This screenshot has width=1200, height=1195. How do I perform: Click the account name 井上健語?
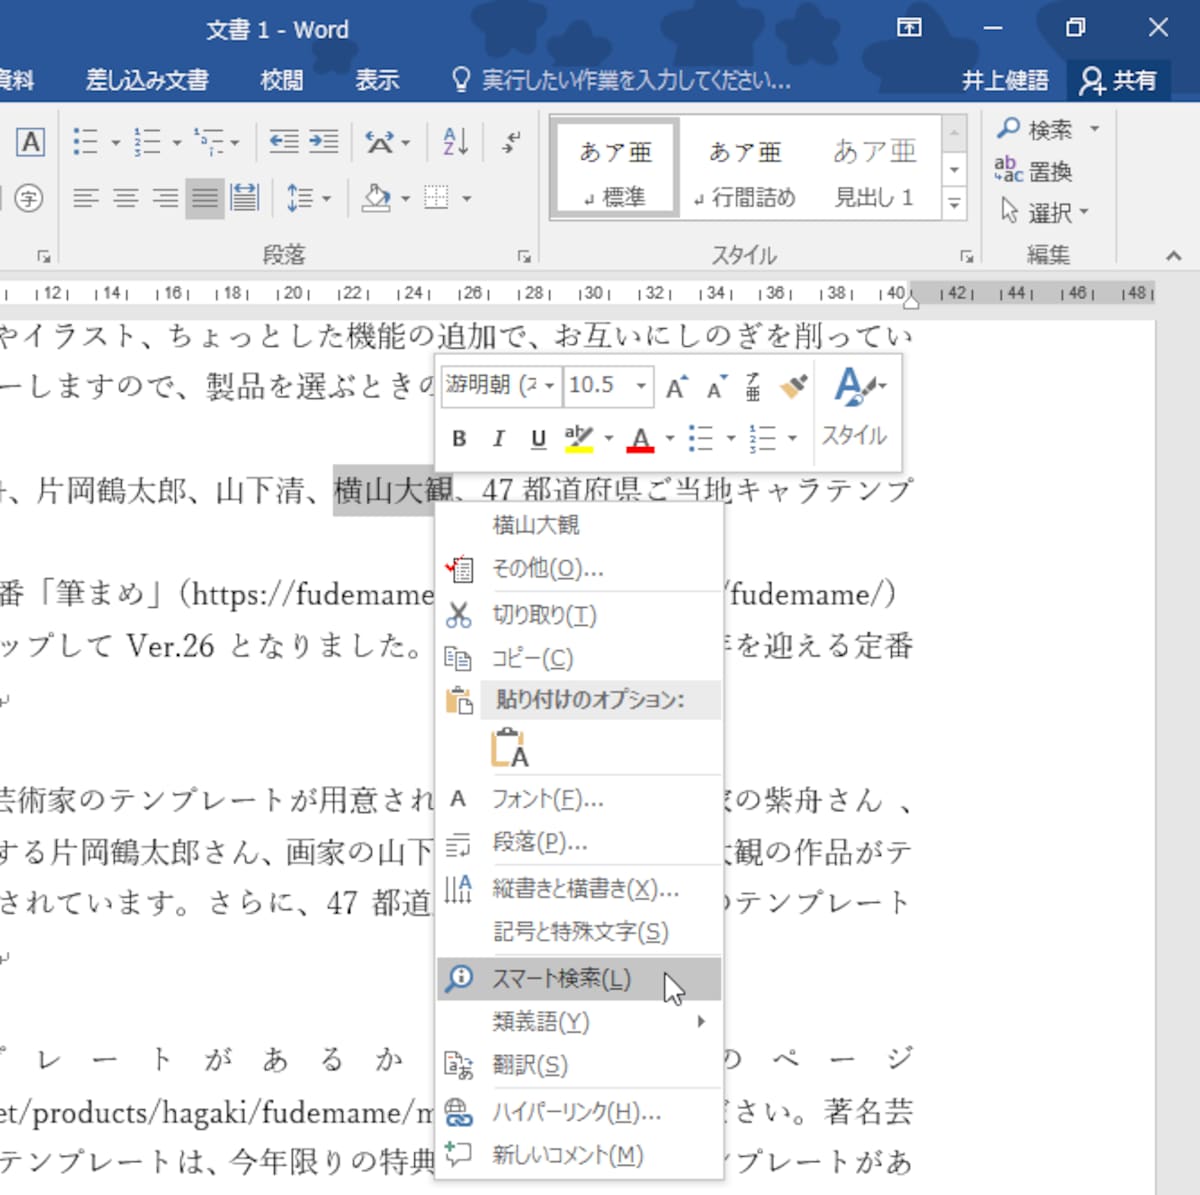(1005, 80)
